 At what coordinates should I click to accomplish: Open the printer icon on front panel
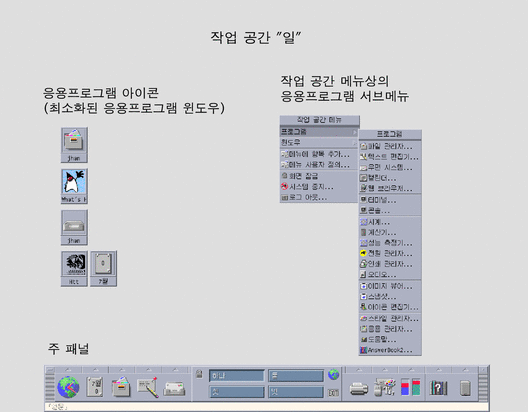click(359, 388)
